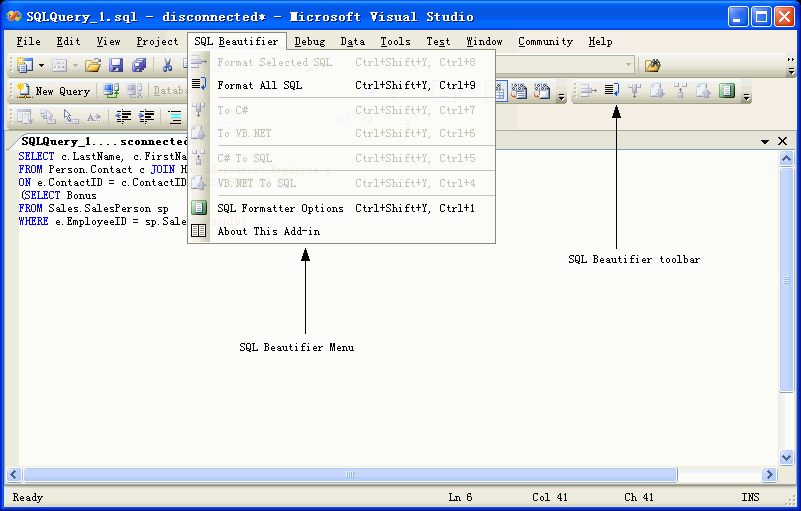Open the Data menu
Image resolution: width=801 pixels, height=511 pixels.
(352, 41)
